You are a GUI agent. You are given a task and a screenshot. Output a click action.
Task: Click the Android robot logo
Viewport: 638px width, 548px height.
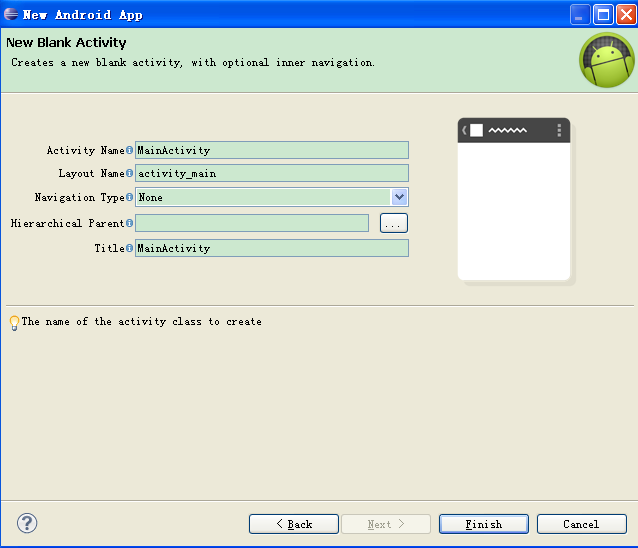606,60
